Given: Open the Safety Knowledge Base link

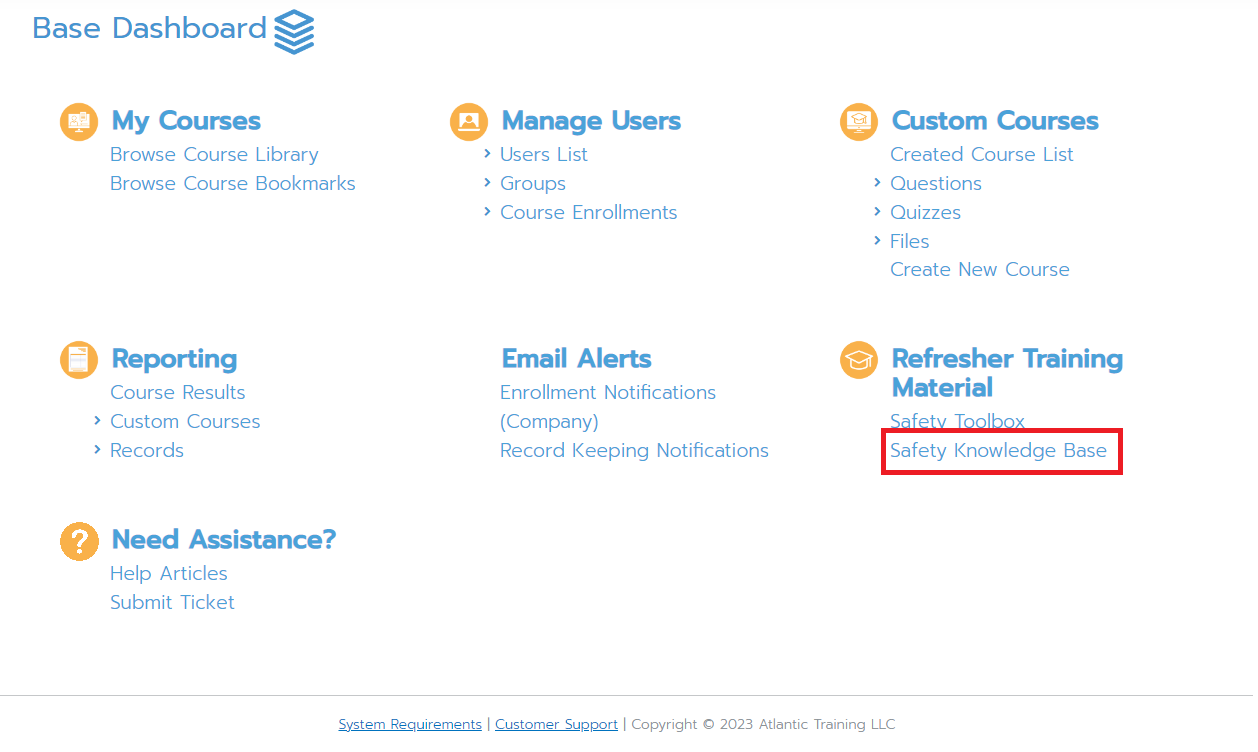Looking at the screenshot, I should (998, 451).
